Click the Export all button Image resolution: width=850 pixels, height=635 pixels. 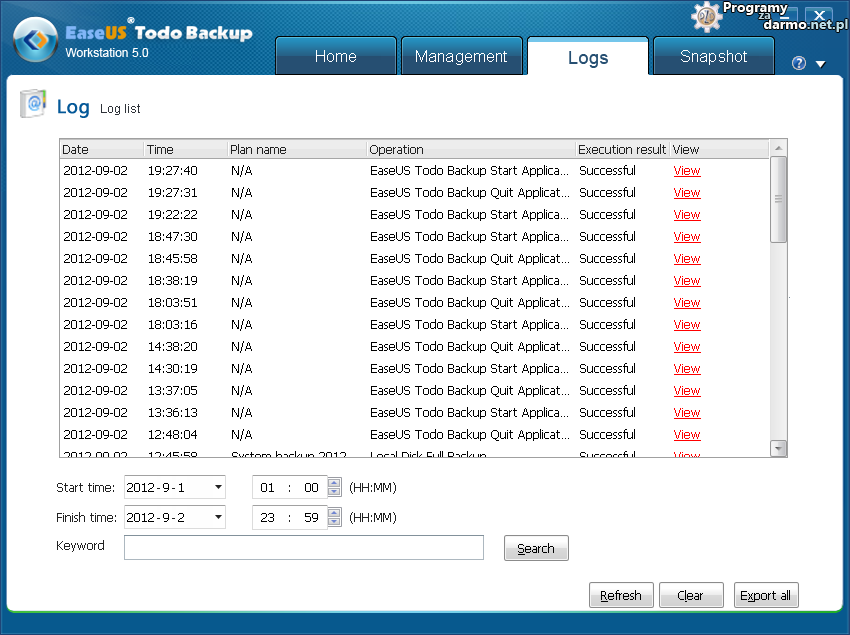point(765,595)
